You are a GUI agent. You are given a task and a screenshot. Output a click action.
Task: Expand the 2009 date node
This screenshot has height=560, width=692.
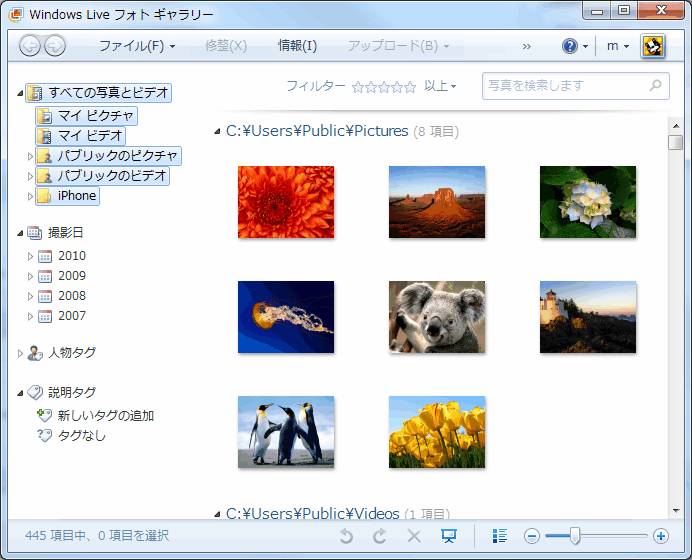click(x=30, y=277)
